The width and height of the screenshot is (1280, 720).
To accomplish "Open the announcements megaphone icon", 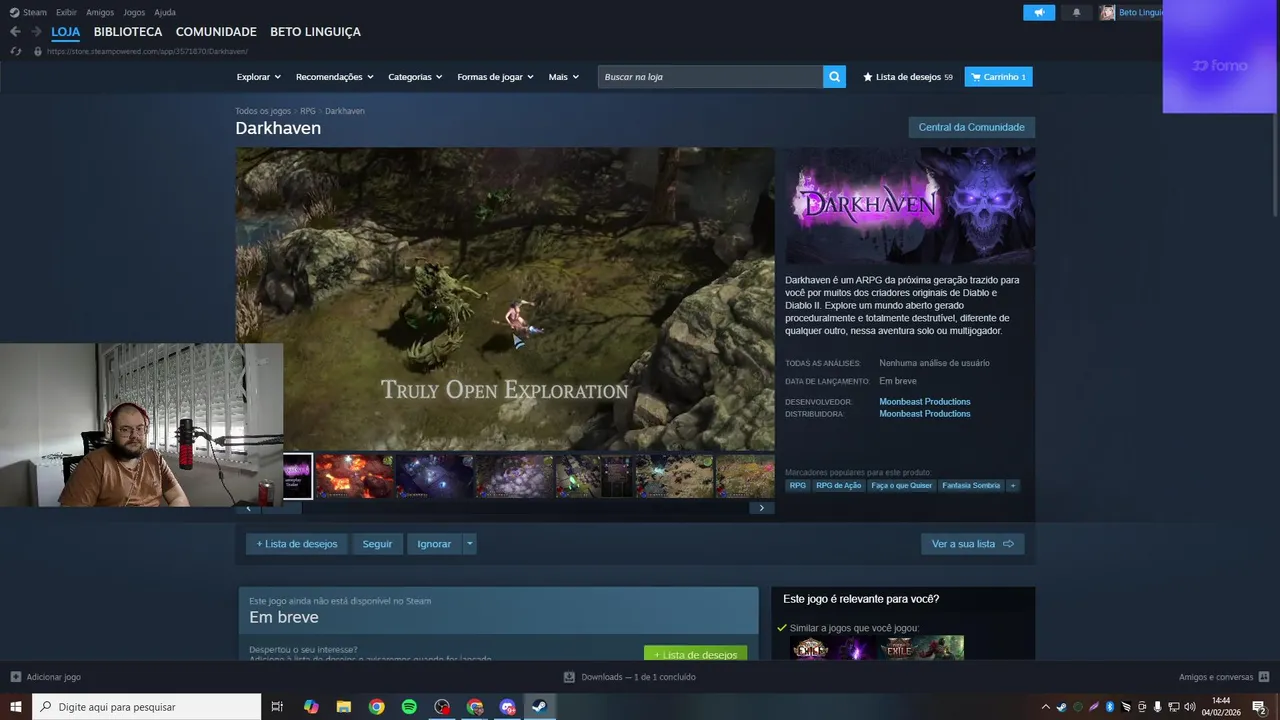I will (x=1039, y=12).
